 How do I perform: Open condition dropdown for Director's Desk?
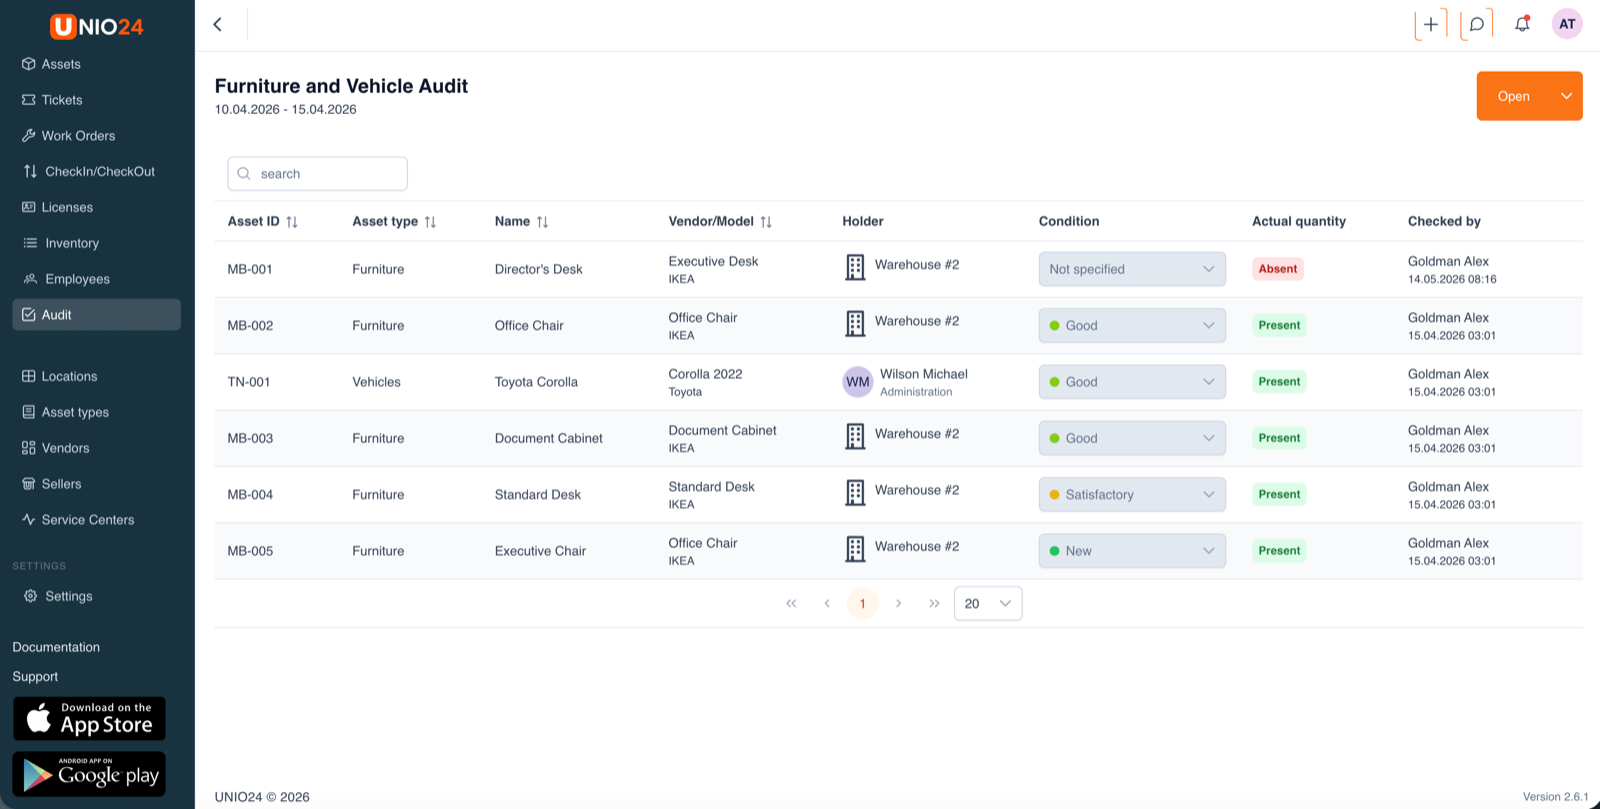point(1132,269)
